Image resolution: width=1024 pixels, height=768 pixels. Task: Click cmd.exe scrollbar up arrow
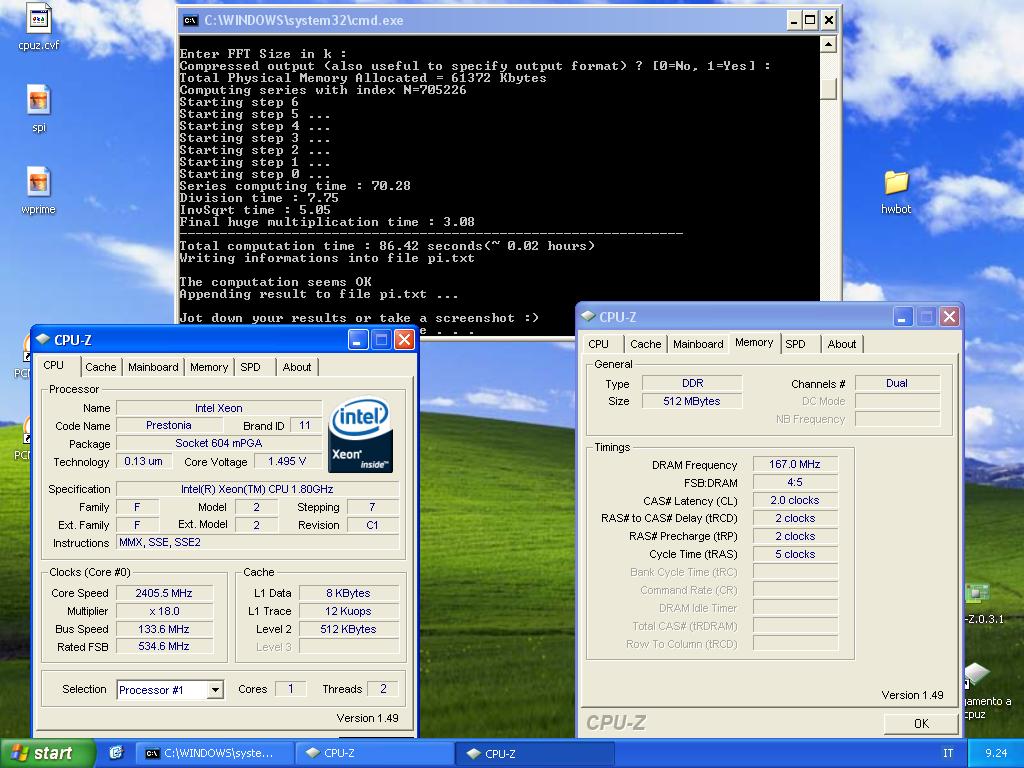(828, 44)
